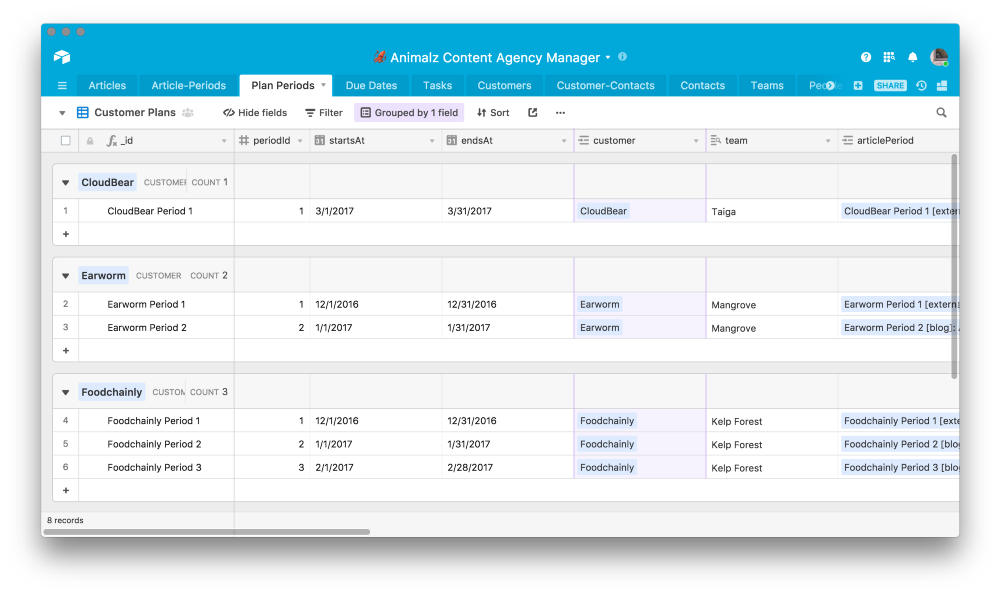Click the horizontal scrollbar thumb
Image resolution: width=1000 pixels, height=595 pixels.
207,531
